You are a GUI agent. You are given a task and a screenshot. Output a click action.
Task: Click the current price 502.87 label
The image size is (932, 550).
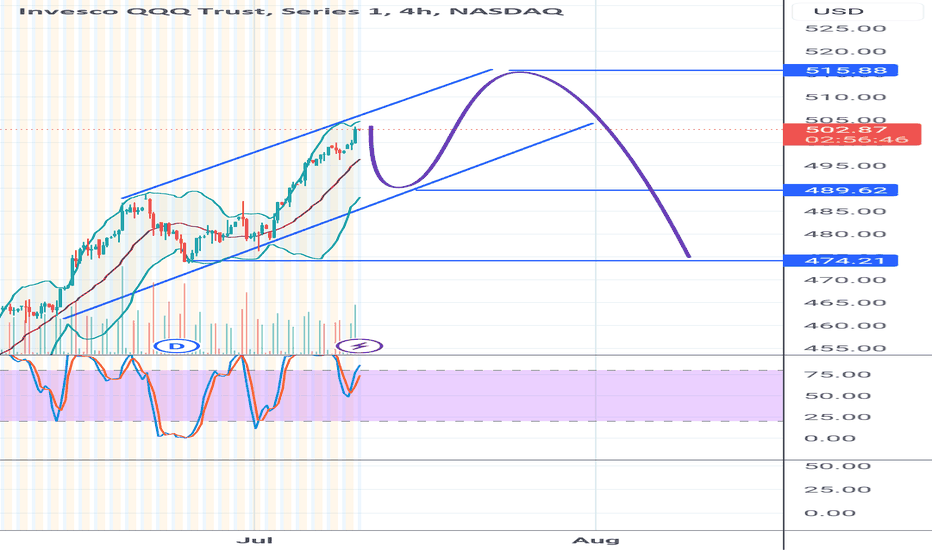(x=846, y=129)
